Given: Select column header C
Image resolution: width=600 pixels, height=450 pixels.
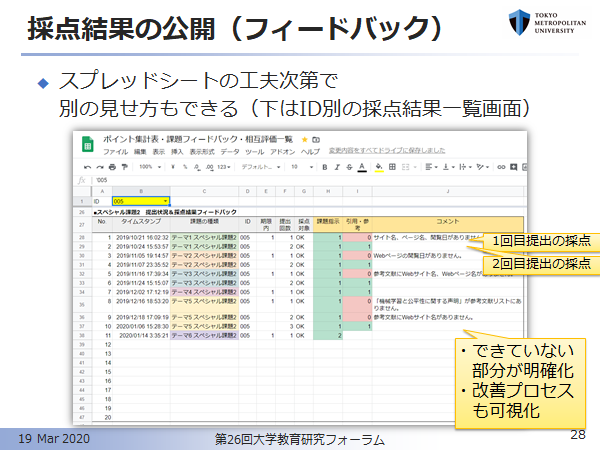Looking at the screenshot, I should 204,191.
